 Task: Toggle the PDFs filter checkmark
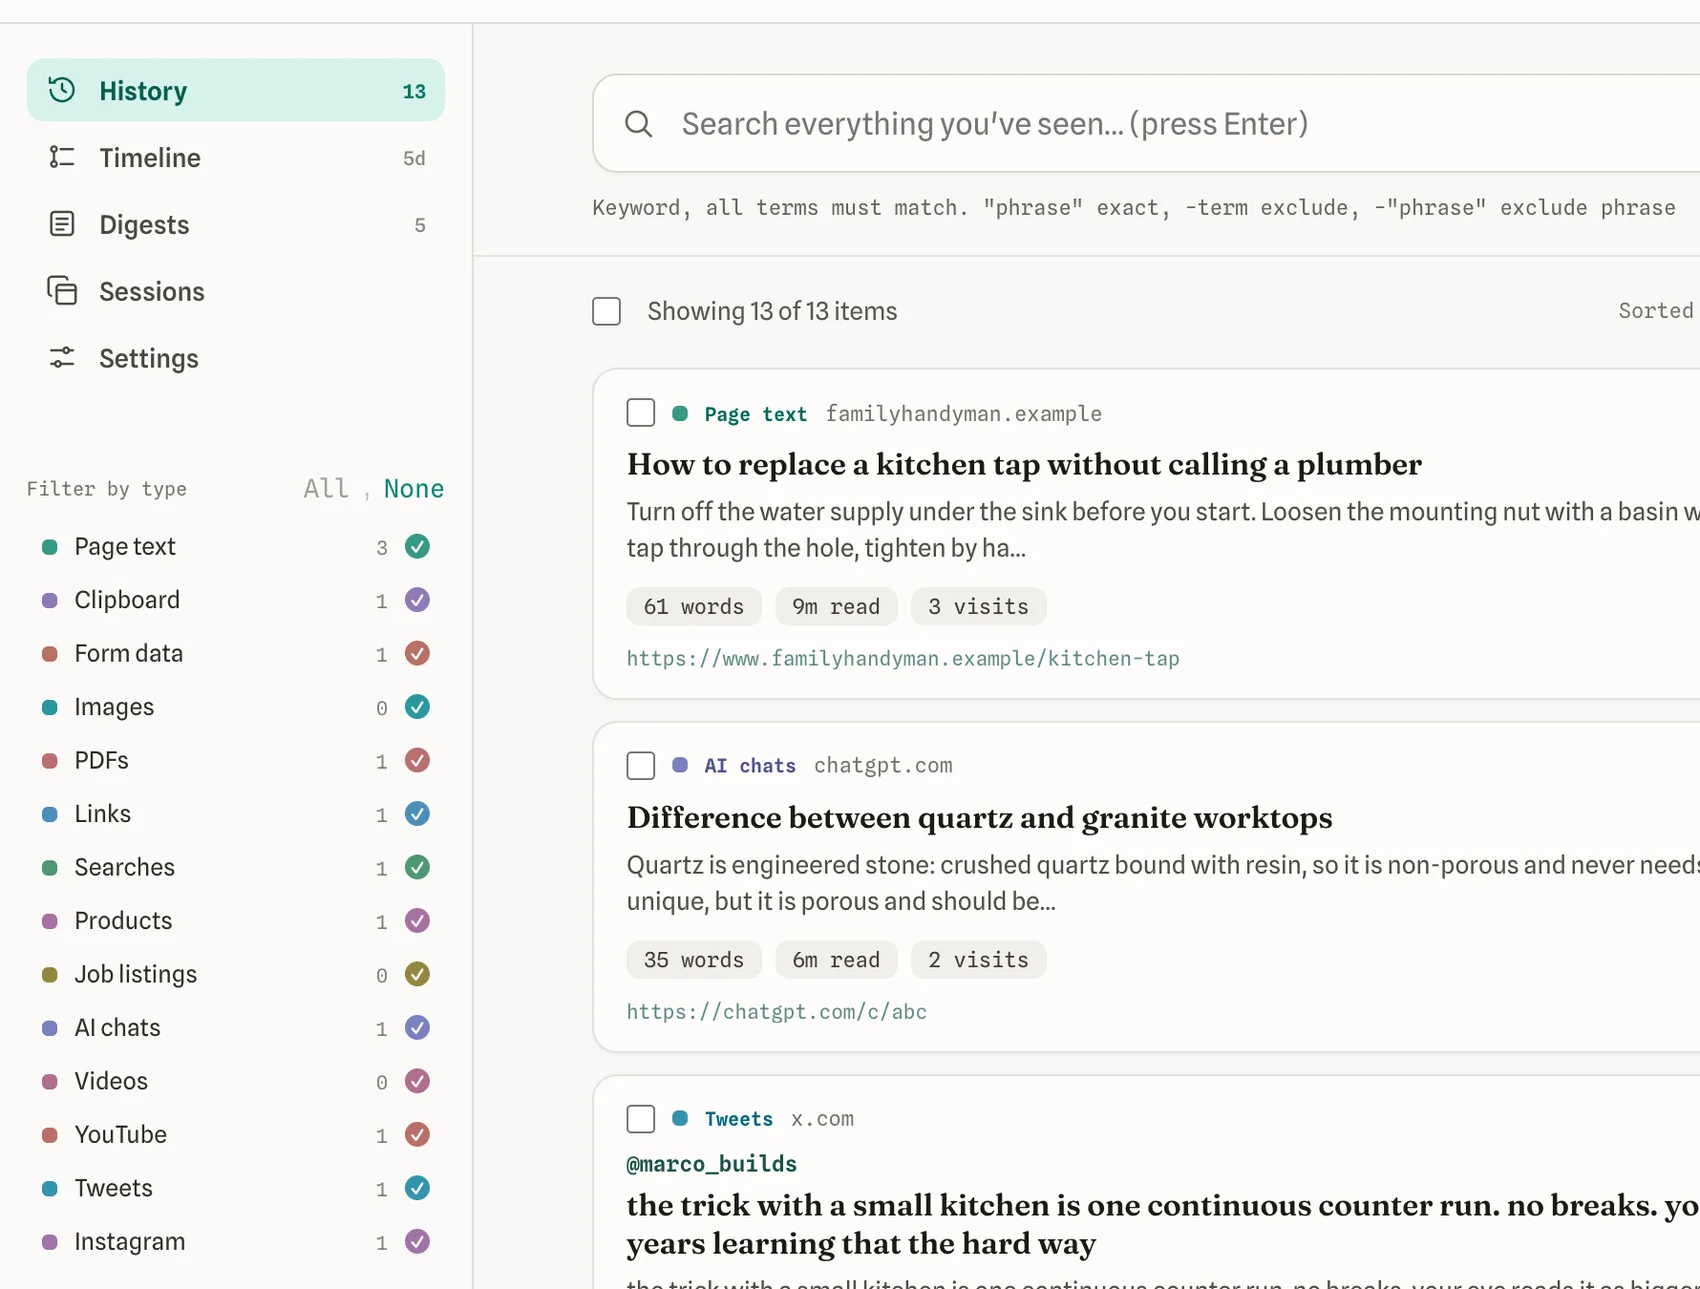click(x=417, y=760)
